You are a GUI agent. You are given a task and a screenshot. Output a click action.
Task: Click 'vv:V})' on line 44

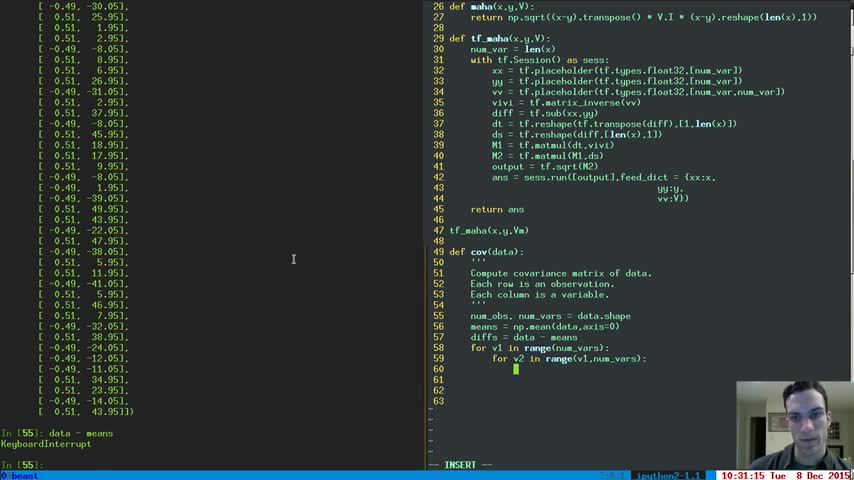pos(673,199)
